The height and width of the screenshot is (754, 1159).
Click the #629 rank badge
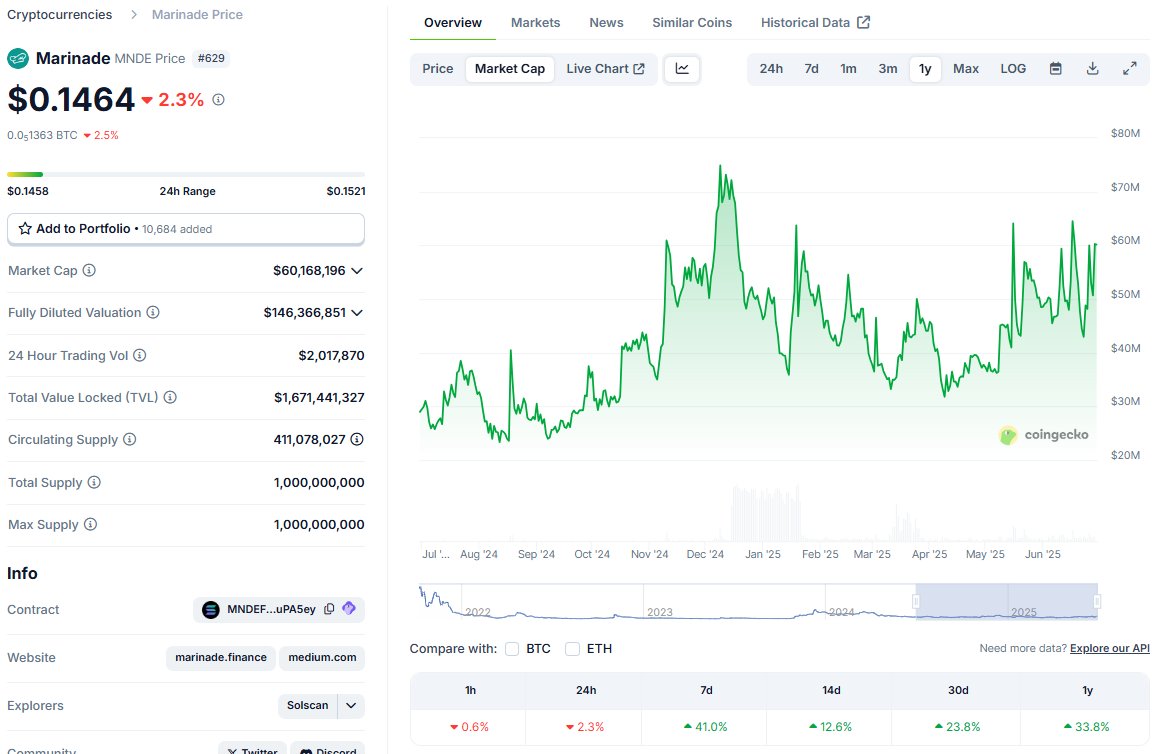[x=211, y=58]
